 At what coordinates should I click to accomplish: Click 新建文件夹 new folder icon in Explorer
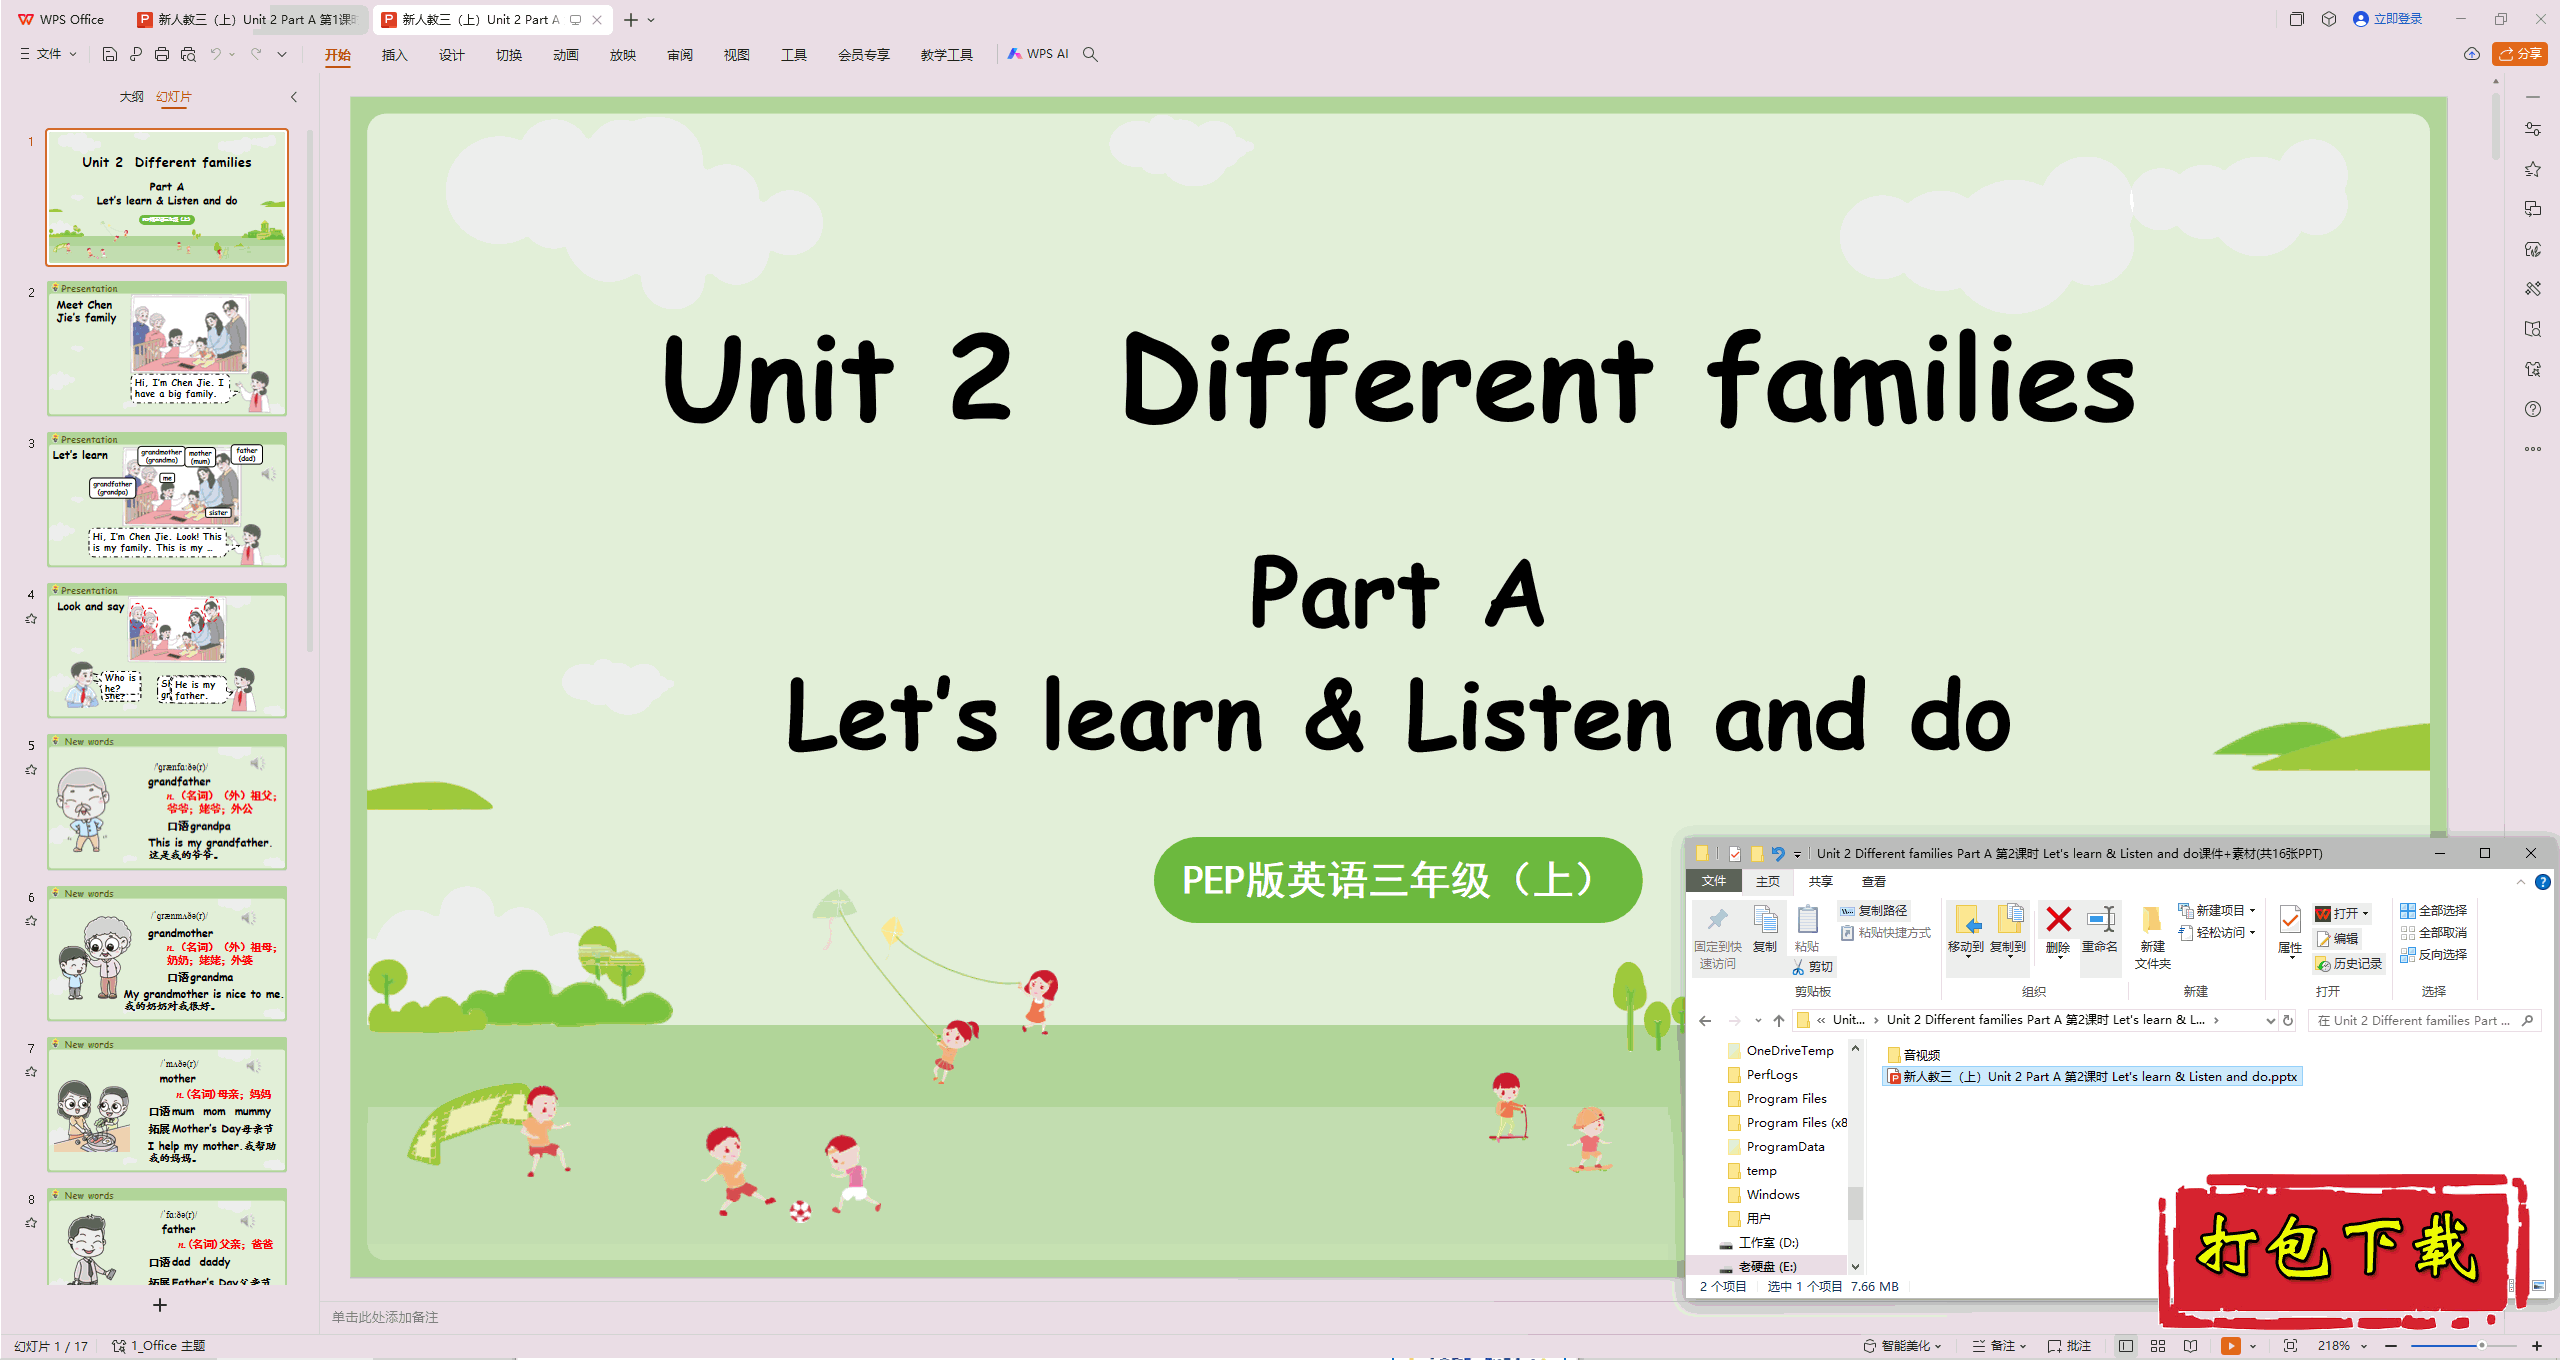pyautogui.click(x=2152, y=937)
